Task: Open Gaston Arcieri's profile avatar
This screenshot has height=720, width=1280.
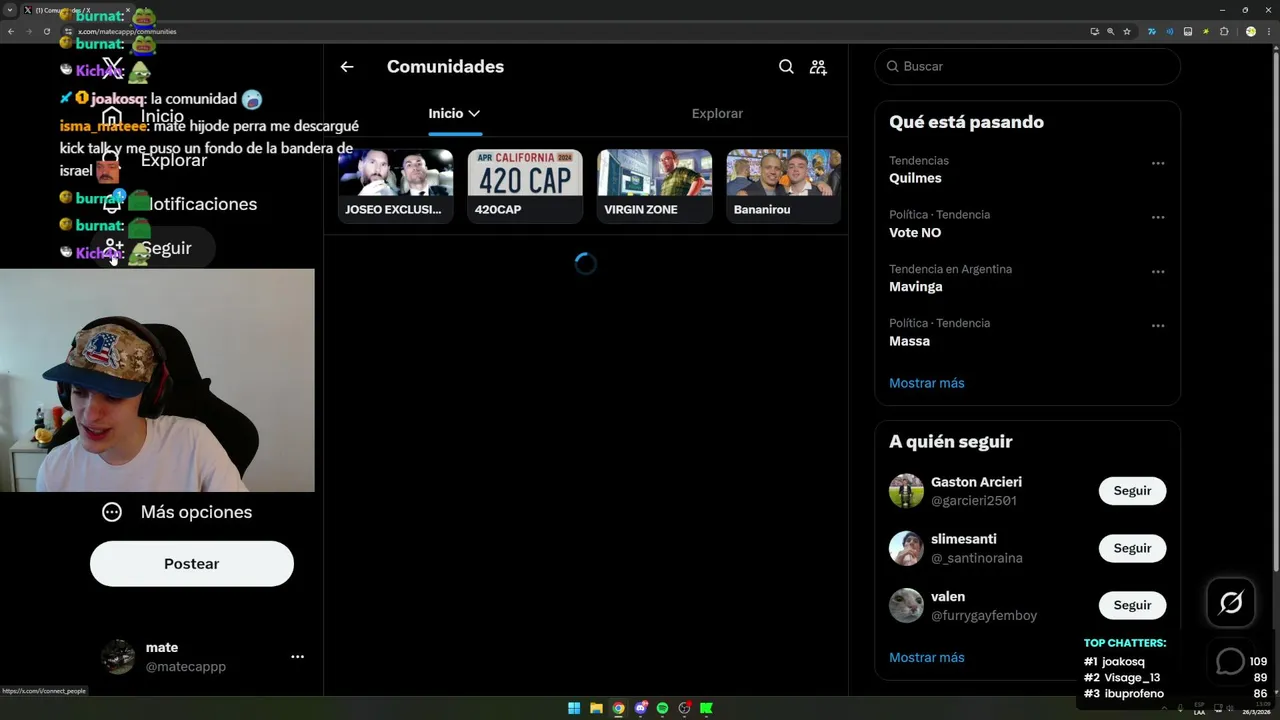Action: 906,491
